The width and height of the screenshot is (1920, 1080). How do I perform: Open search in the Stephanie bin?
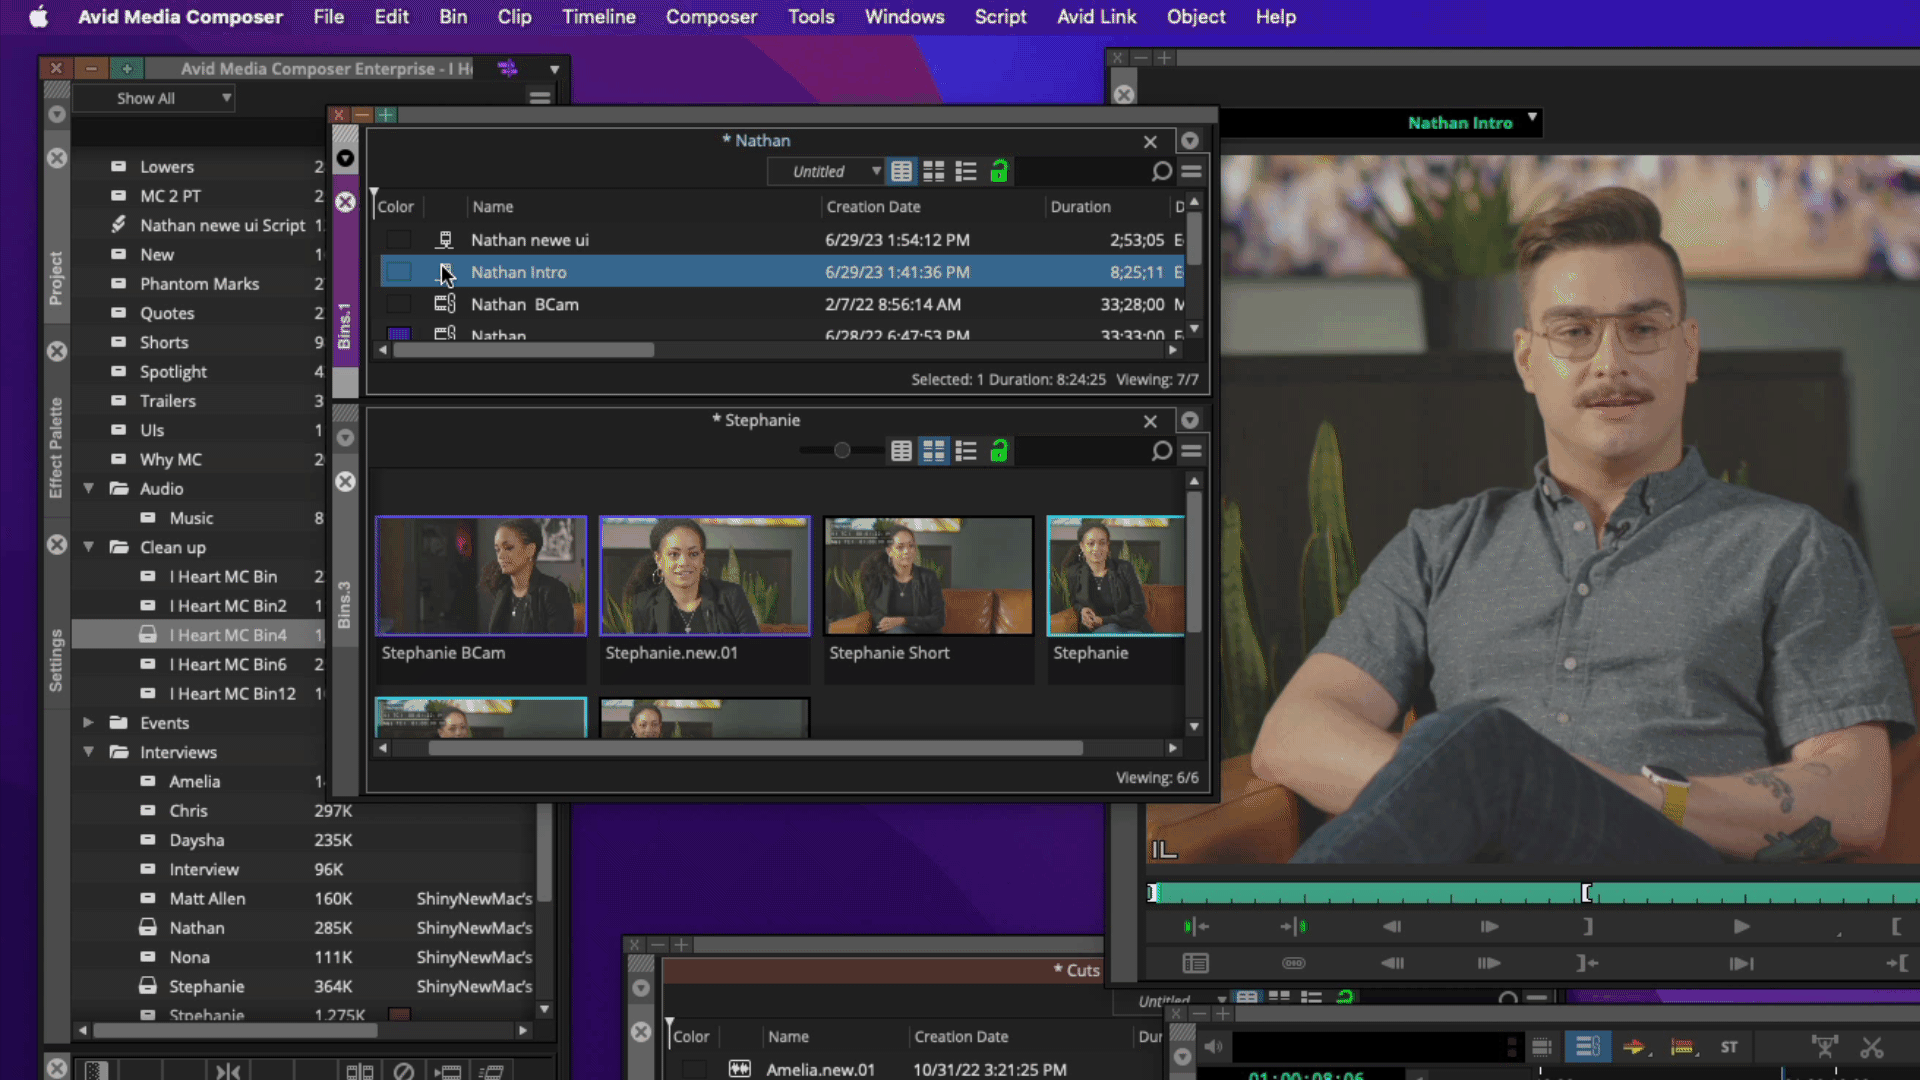[x=1161, y=451]
